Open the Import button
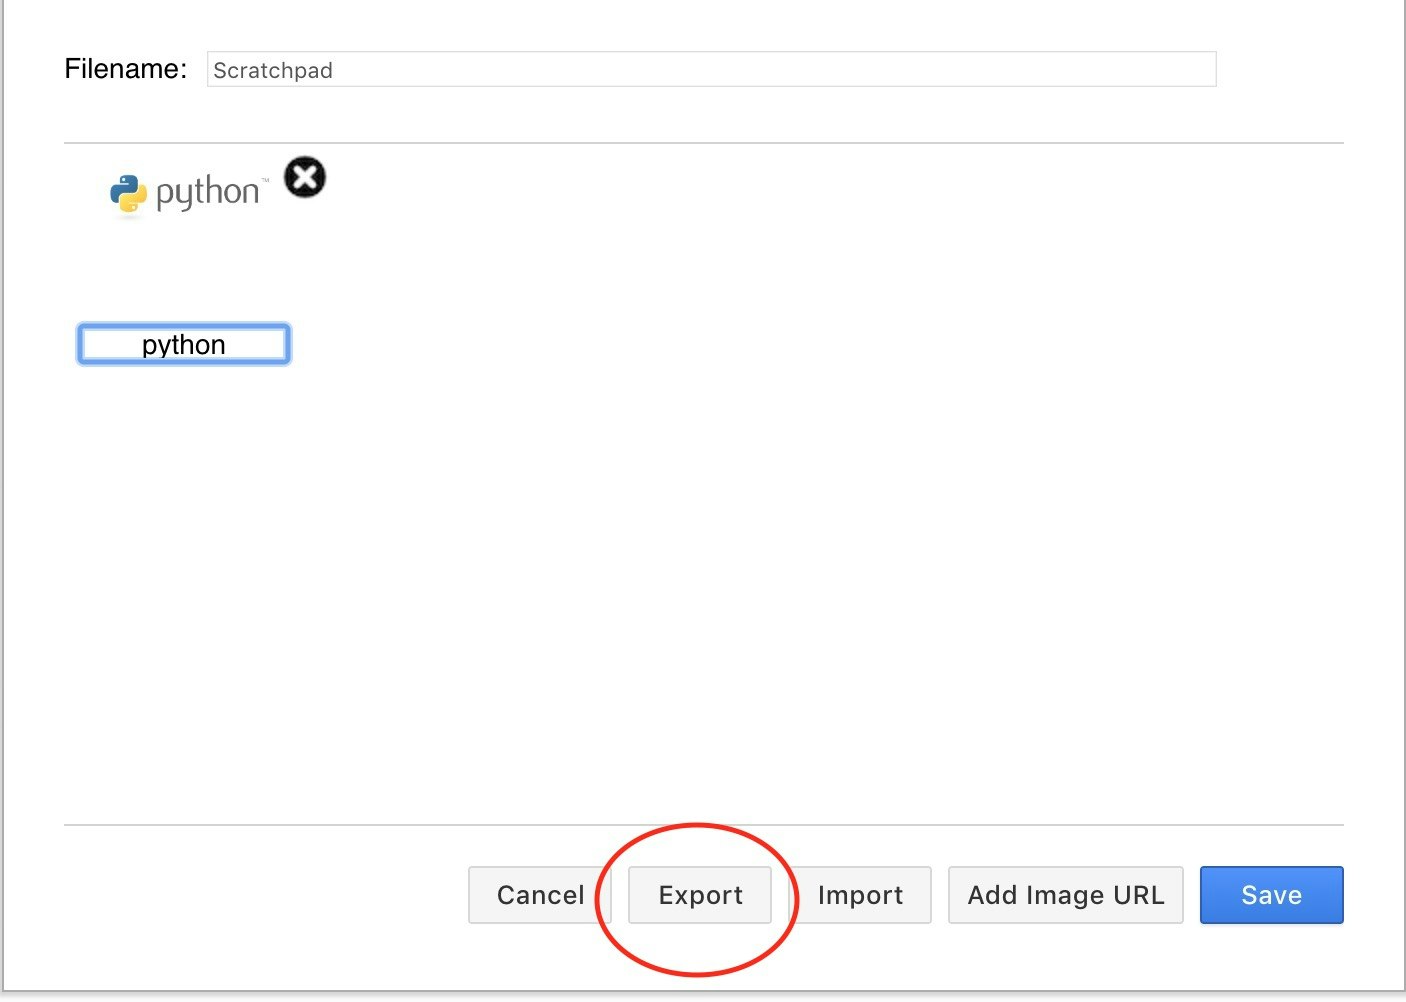Image resolution: width=1406 pixels, height=1002 pixels. [860, 895]
